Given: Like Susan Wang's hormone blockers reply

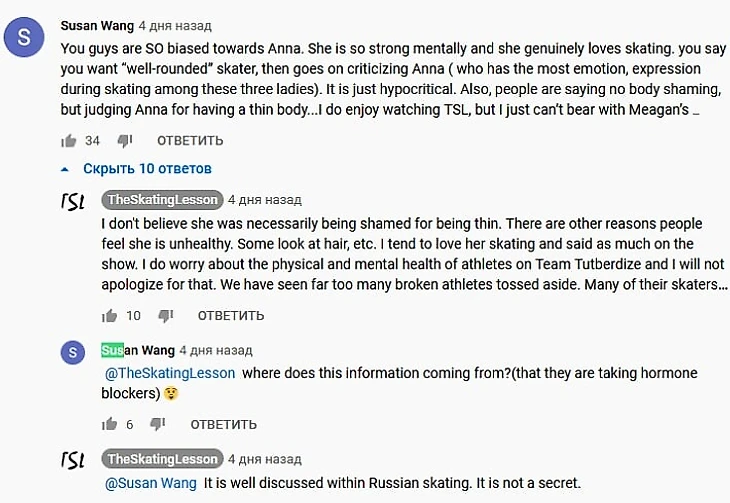Looking at the screenshot, I should pos(109,424).
